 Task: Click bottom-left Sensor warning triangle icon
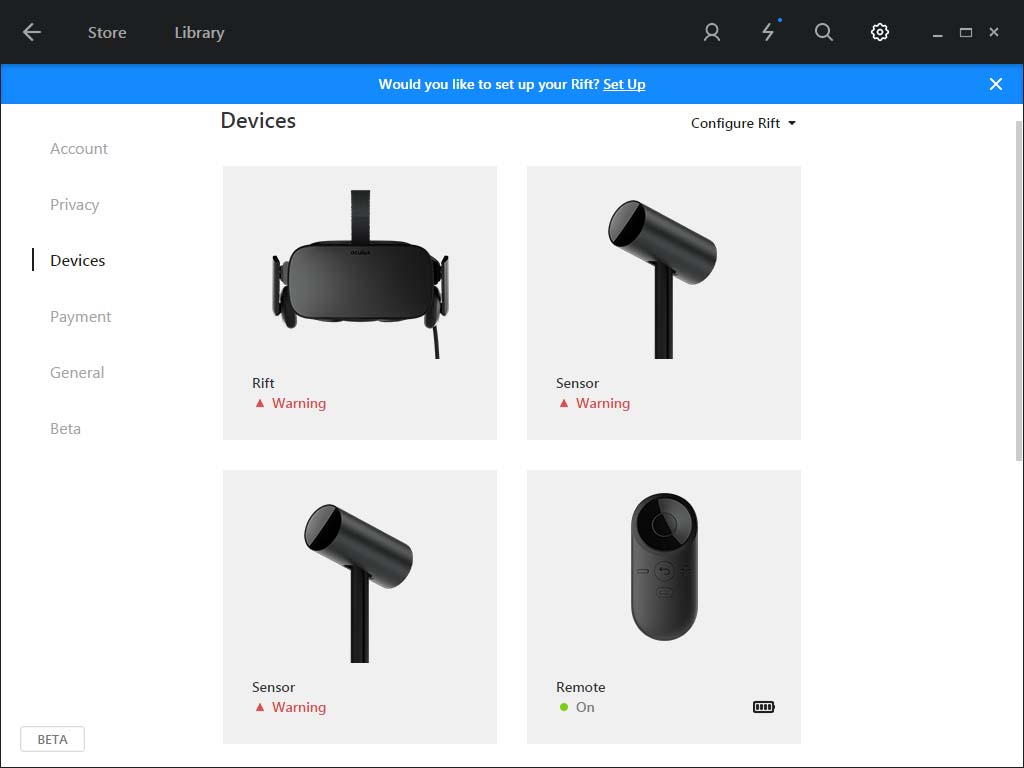pos(260,707)
